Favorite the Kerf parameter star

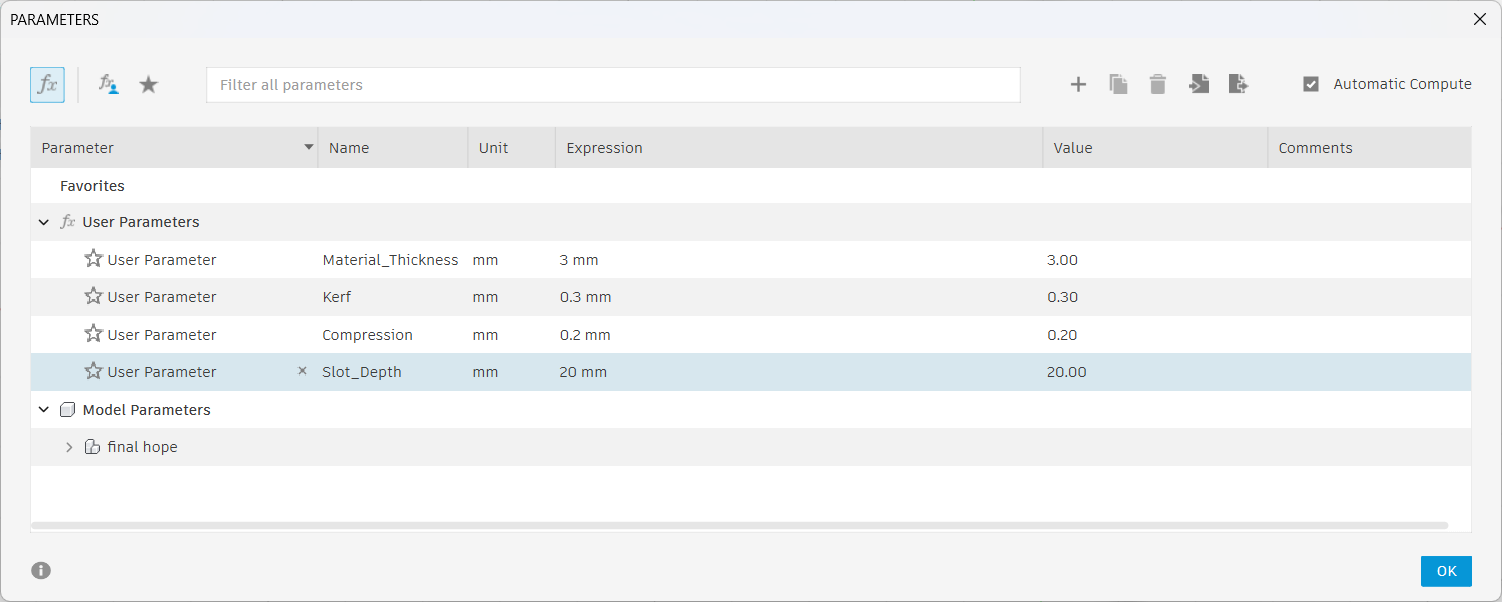pyautogui.click(x=94, y=296)
